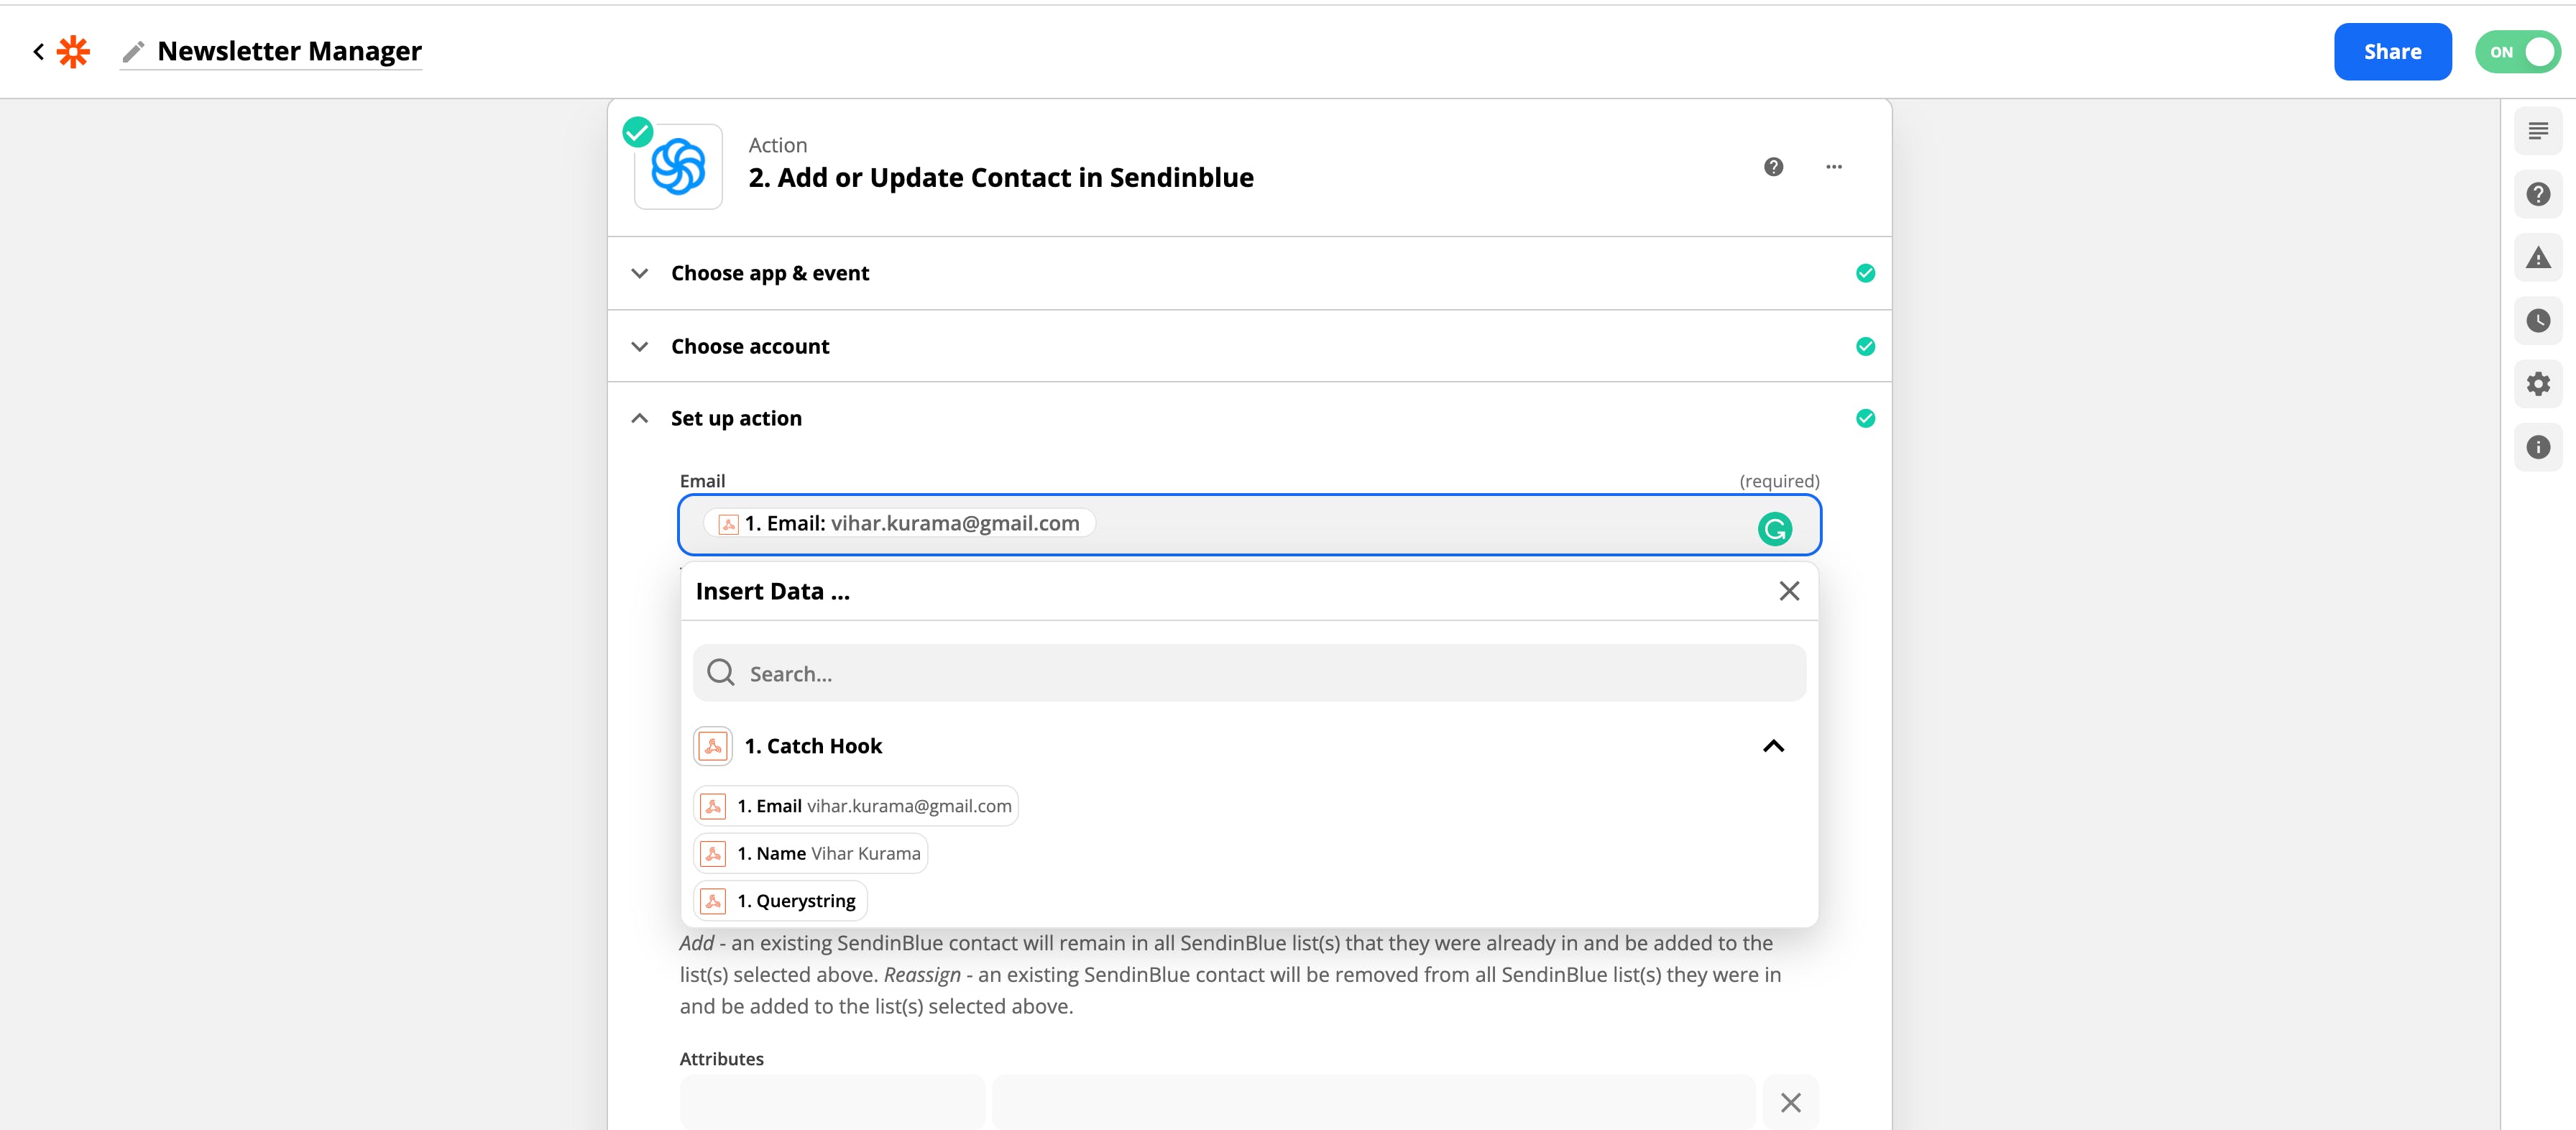Screen dimensions: 2576x1130
Task: Open the info details sidebar icon
Action: tap(2537, 447)
